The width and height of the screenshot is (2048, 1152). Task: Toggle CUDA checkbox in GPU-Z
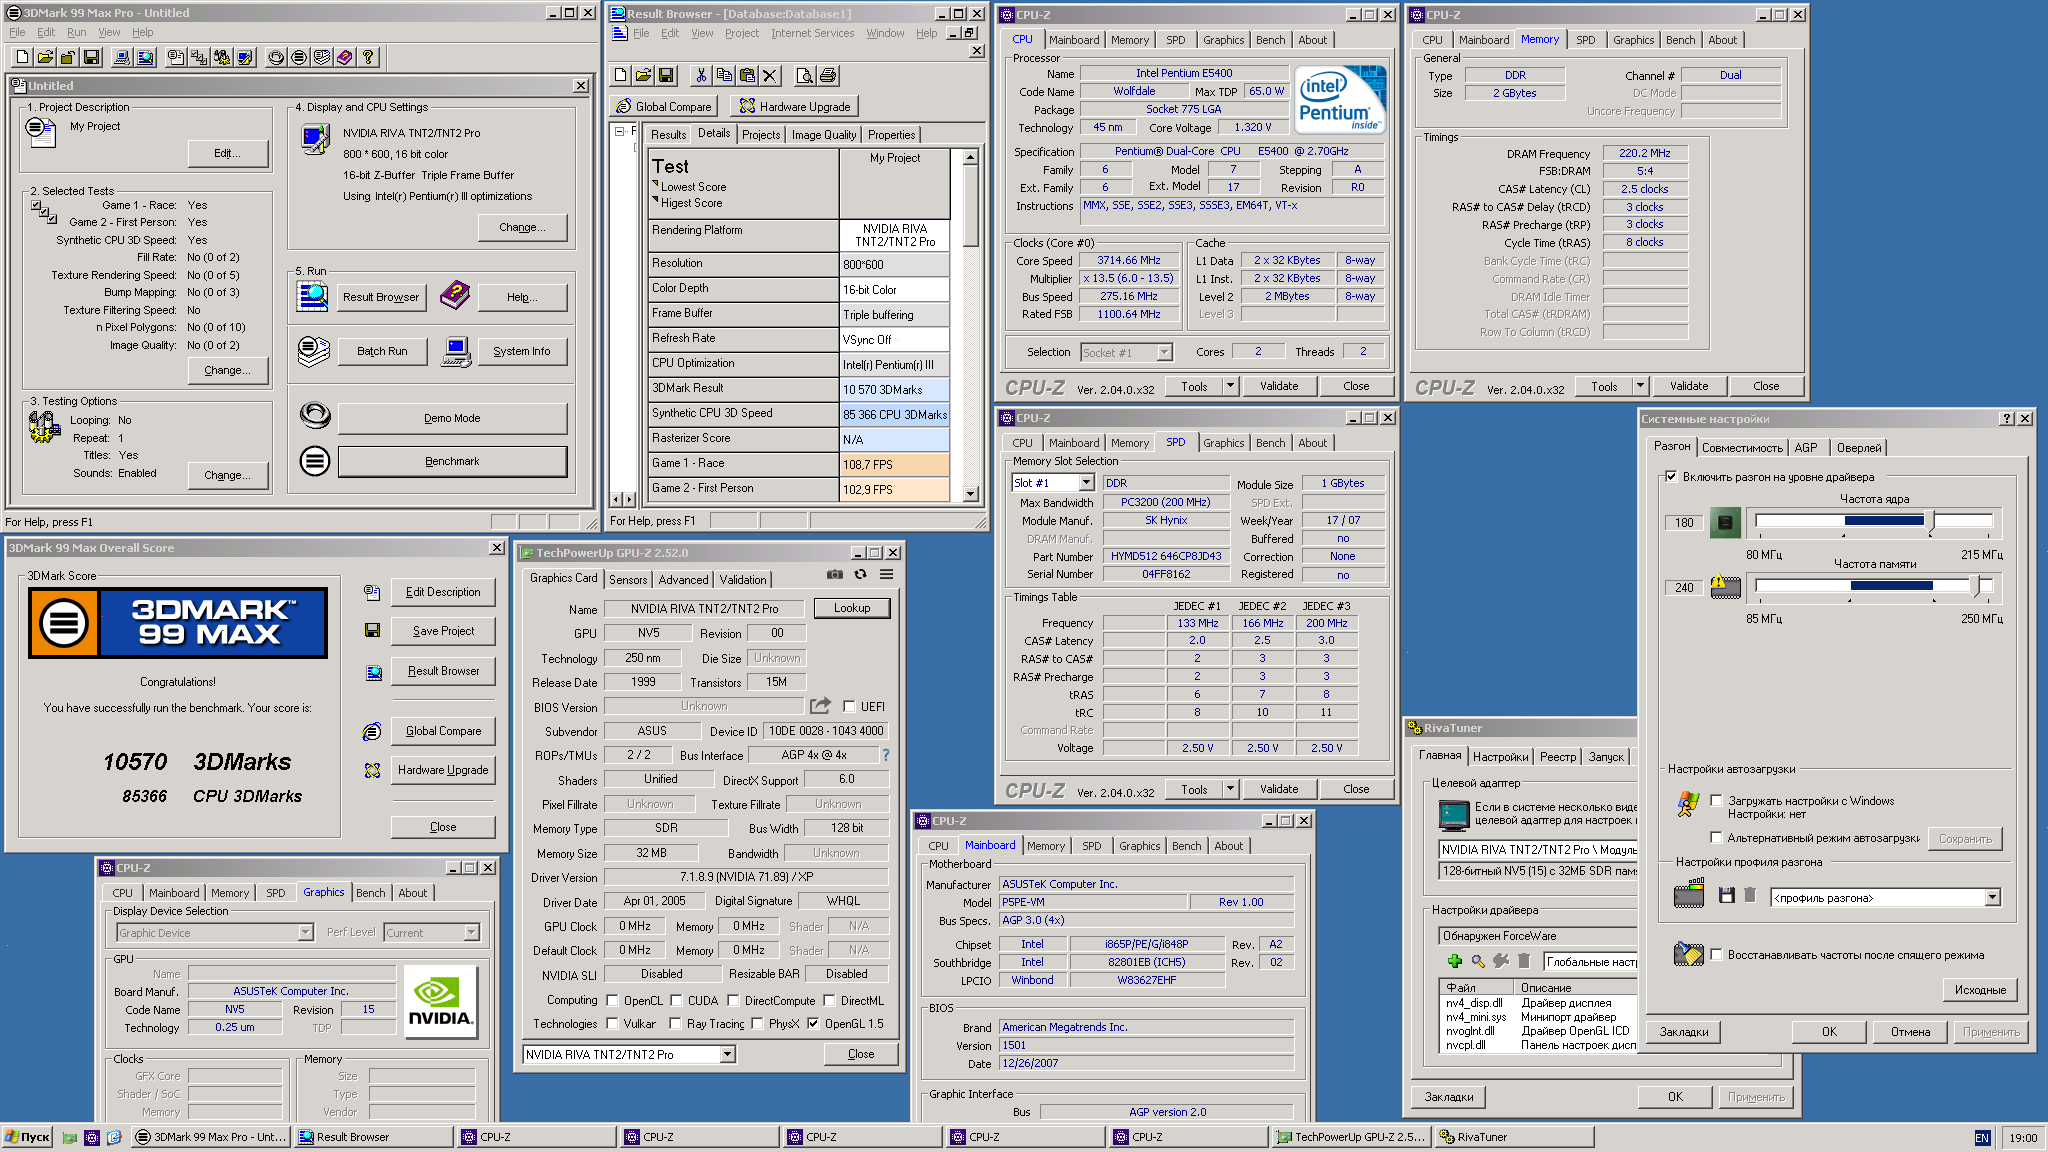(676, 1000)
